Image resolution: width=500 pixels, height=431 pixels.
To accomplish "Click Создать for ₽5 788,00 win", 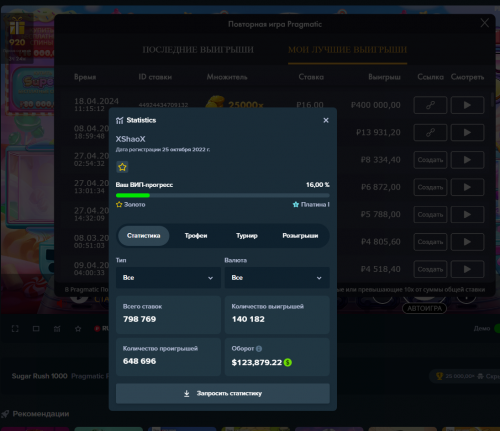I will [430, 214].
